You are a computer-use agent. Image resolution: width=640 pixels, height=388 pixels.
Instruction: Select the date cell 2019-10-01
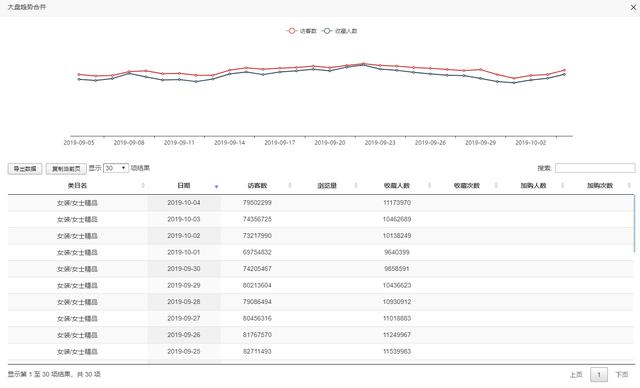pos(184,252)
